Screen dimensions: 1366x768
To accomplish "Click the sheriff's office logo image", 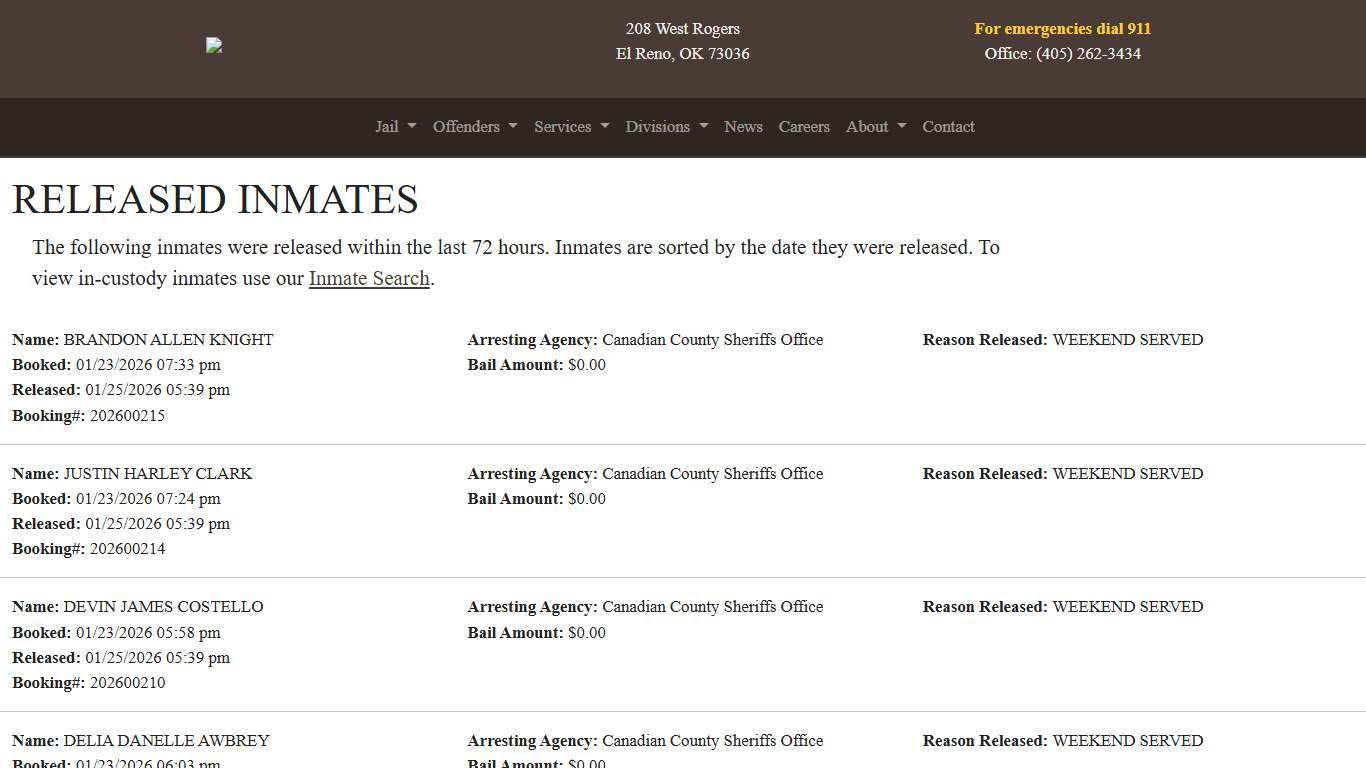I will [x=213, y=45].
